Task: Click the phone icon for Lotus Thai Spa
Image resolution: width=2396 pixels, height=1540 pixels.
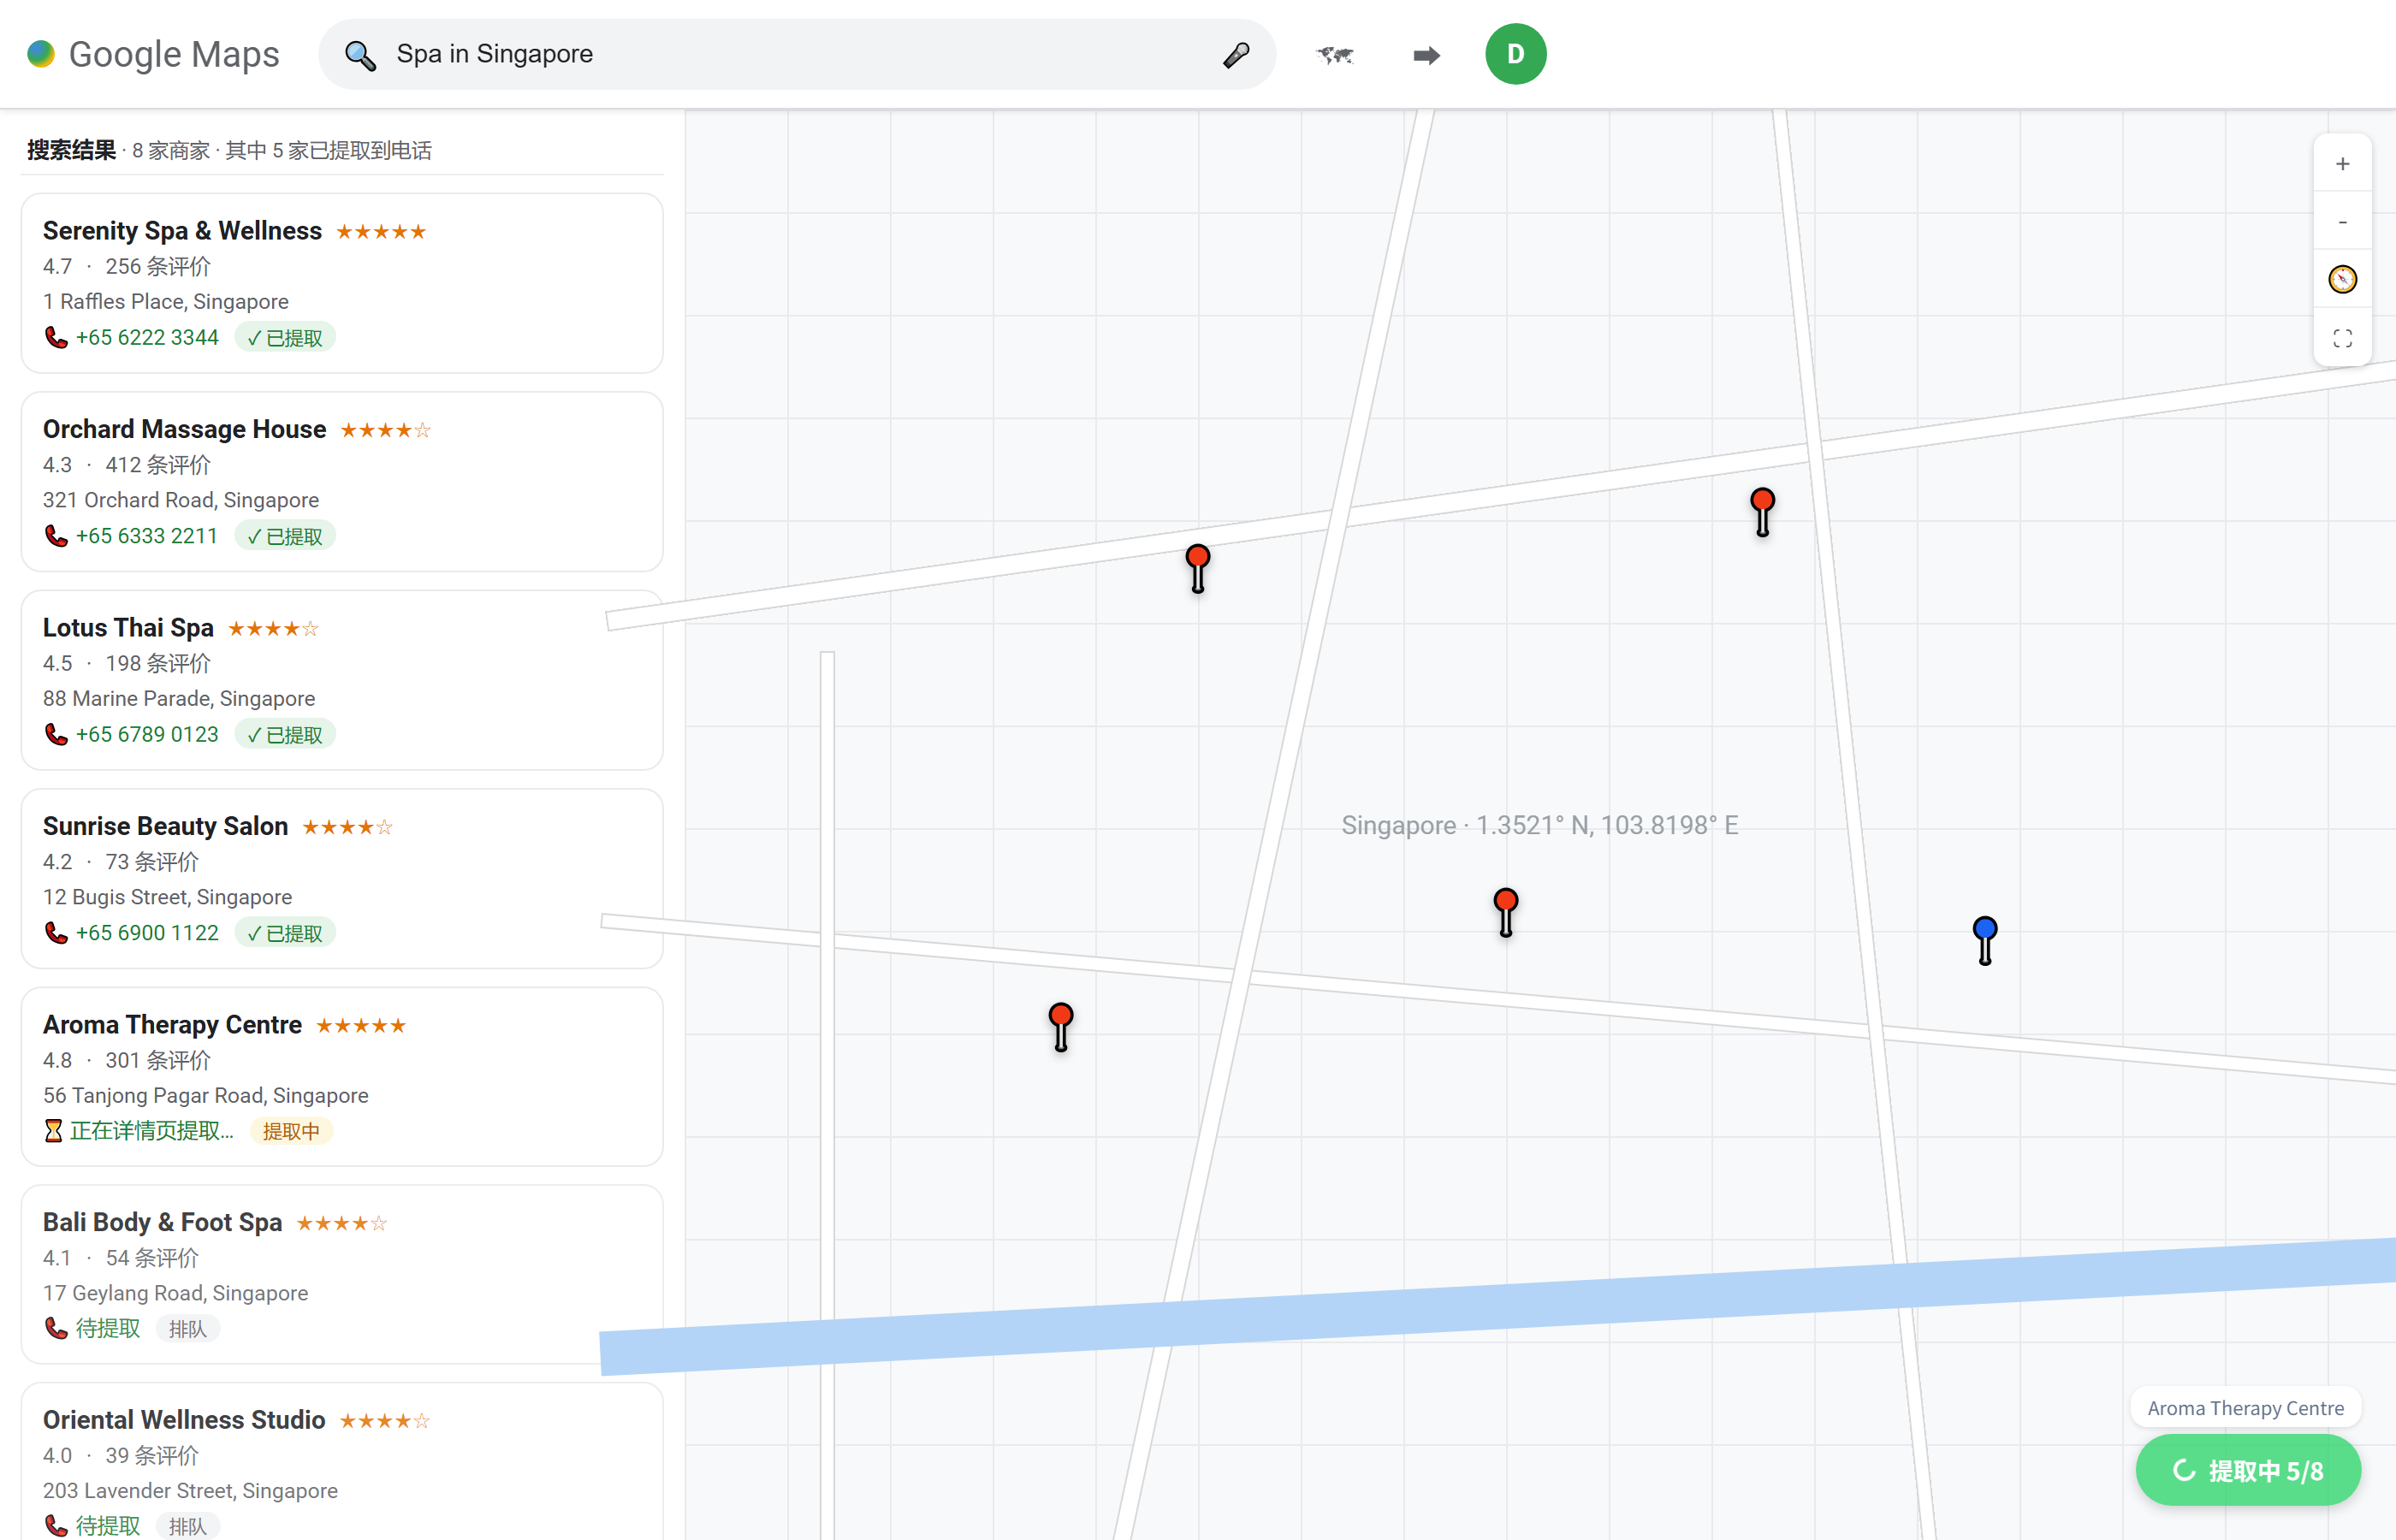Action: pyautogui.click(x=56, y=734)
